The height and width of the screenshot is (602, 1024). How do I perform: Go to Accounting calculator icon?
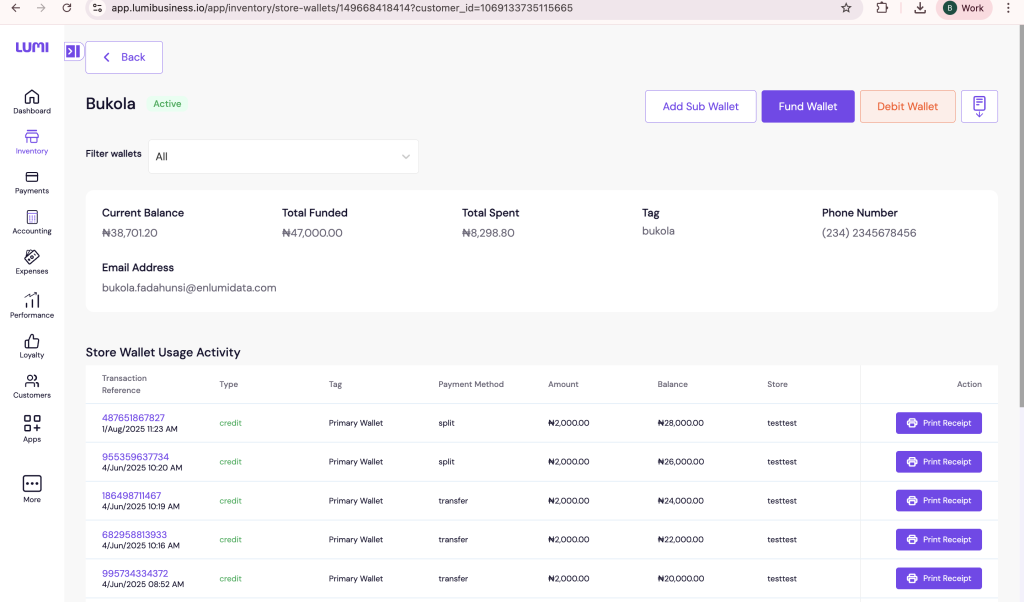[x=32, y=218]
